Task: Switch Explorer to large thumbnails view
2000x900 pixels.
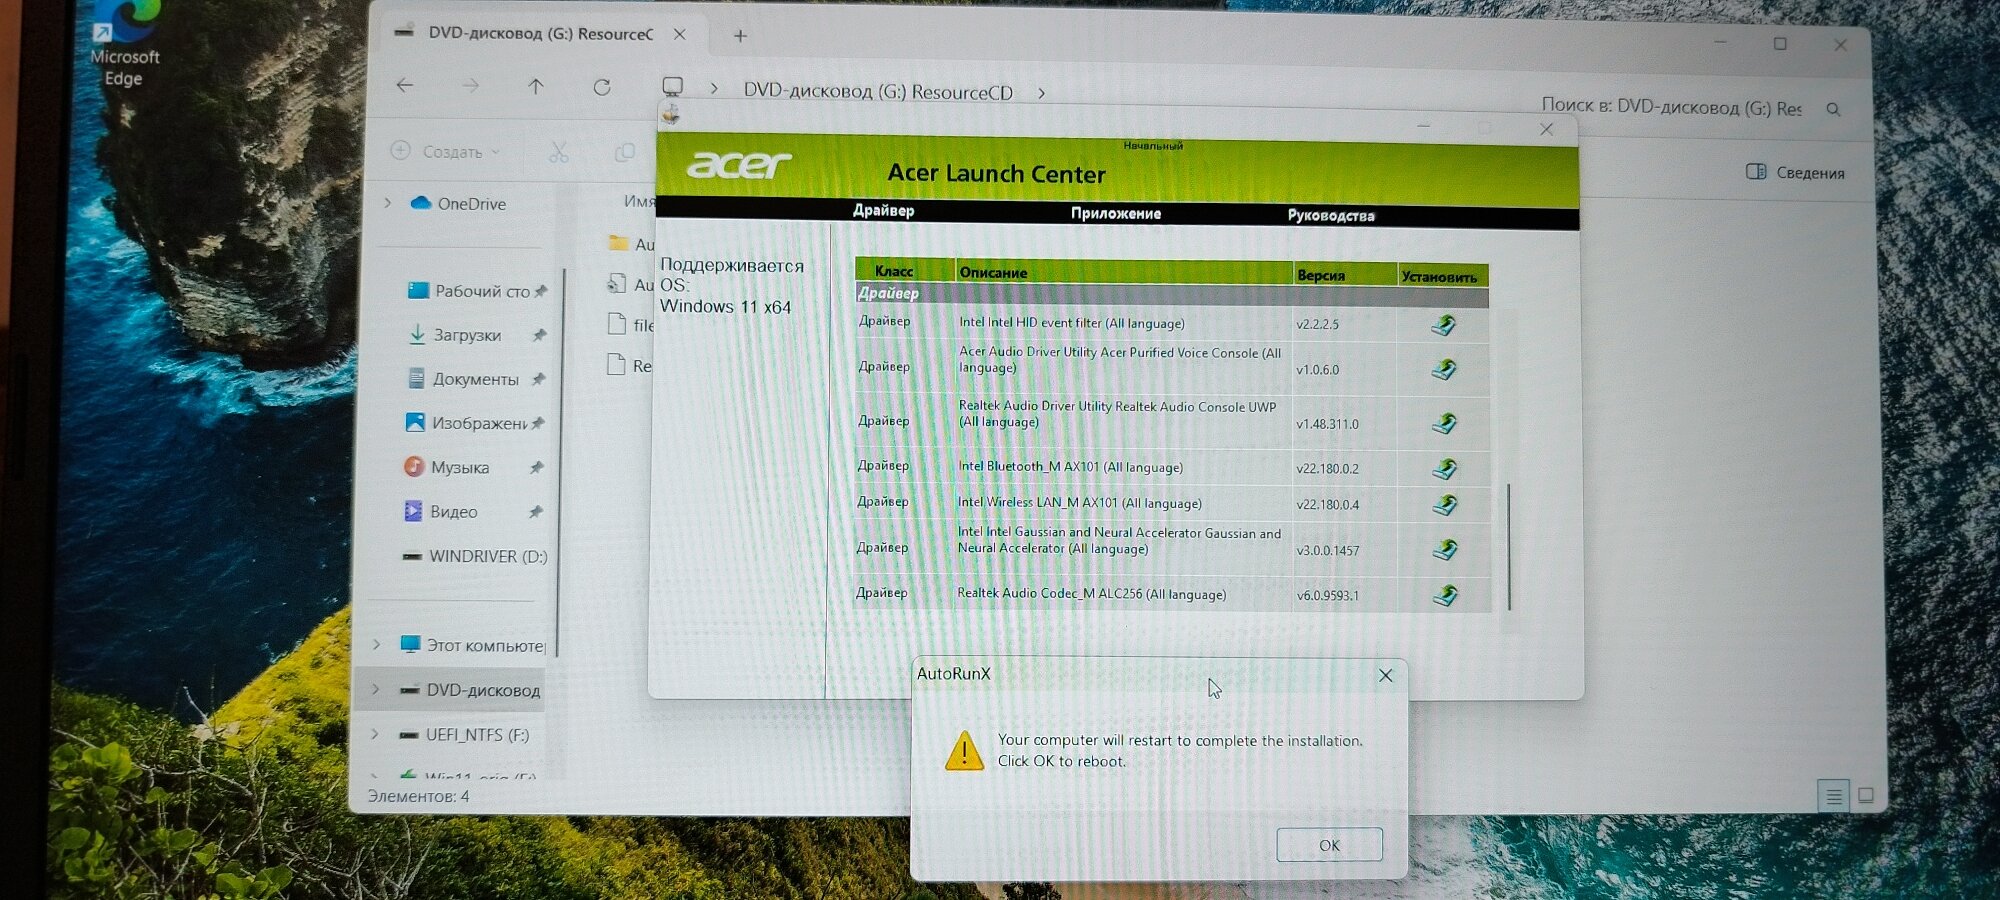Action: 1865,796
